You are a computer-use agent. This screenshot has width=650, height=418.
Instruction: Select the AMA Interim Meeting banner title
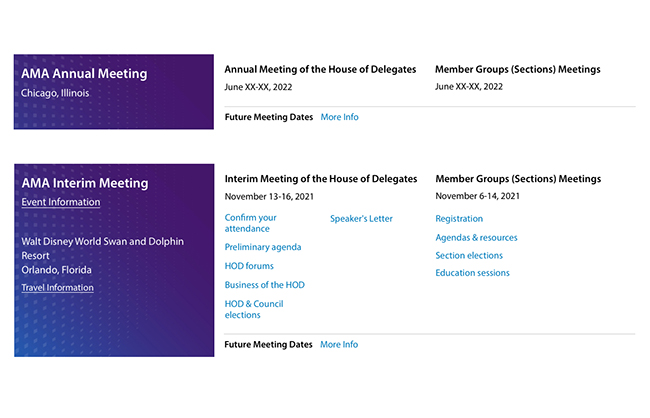[84, 183]
